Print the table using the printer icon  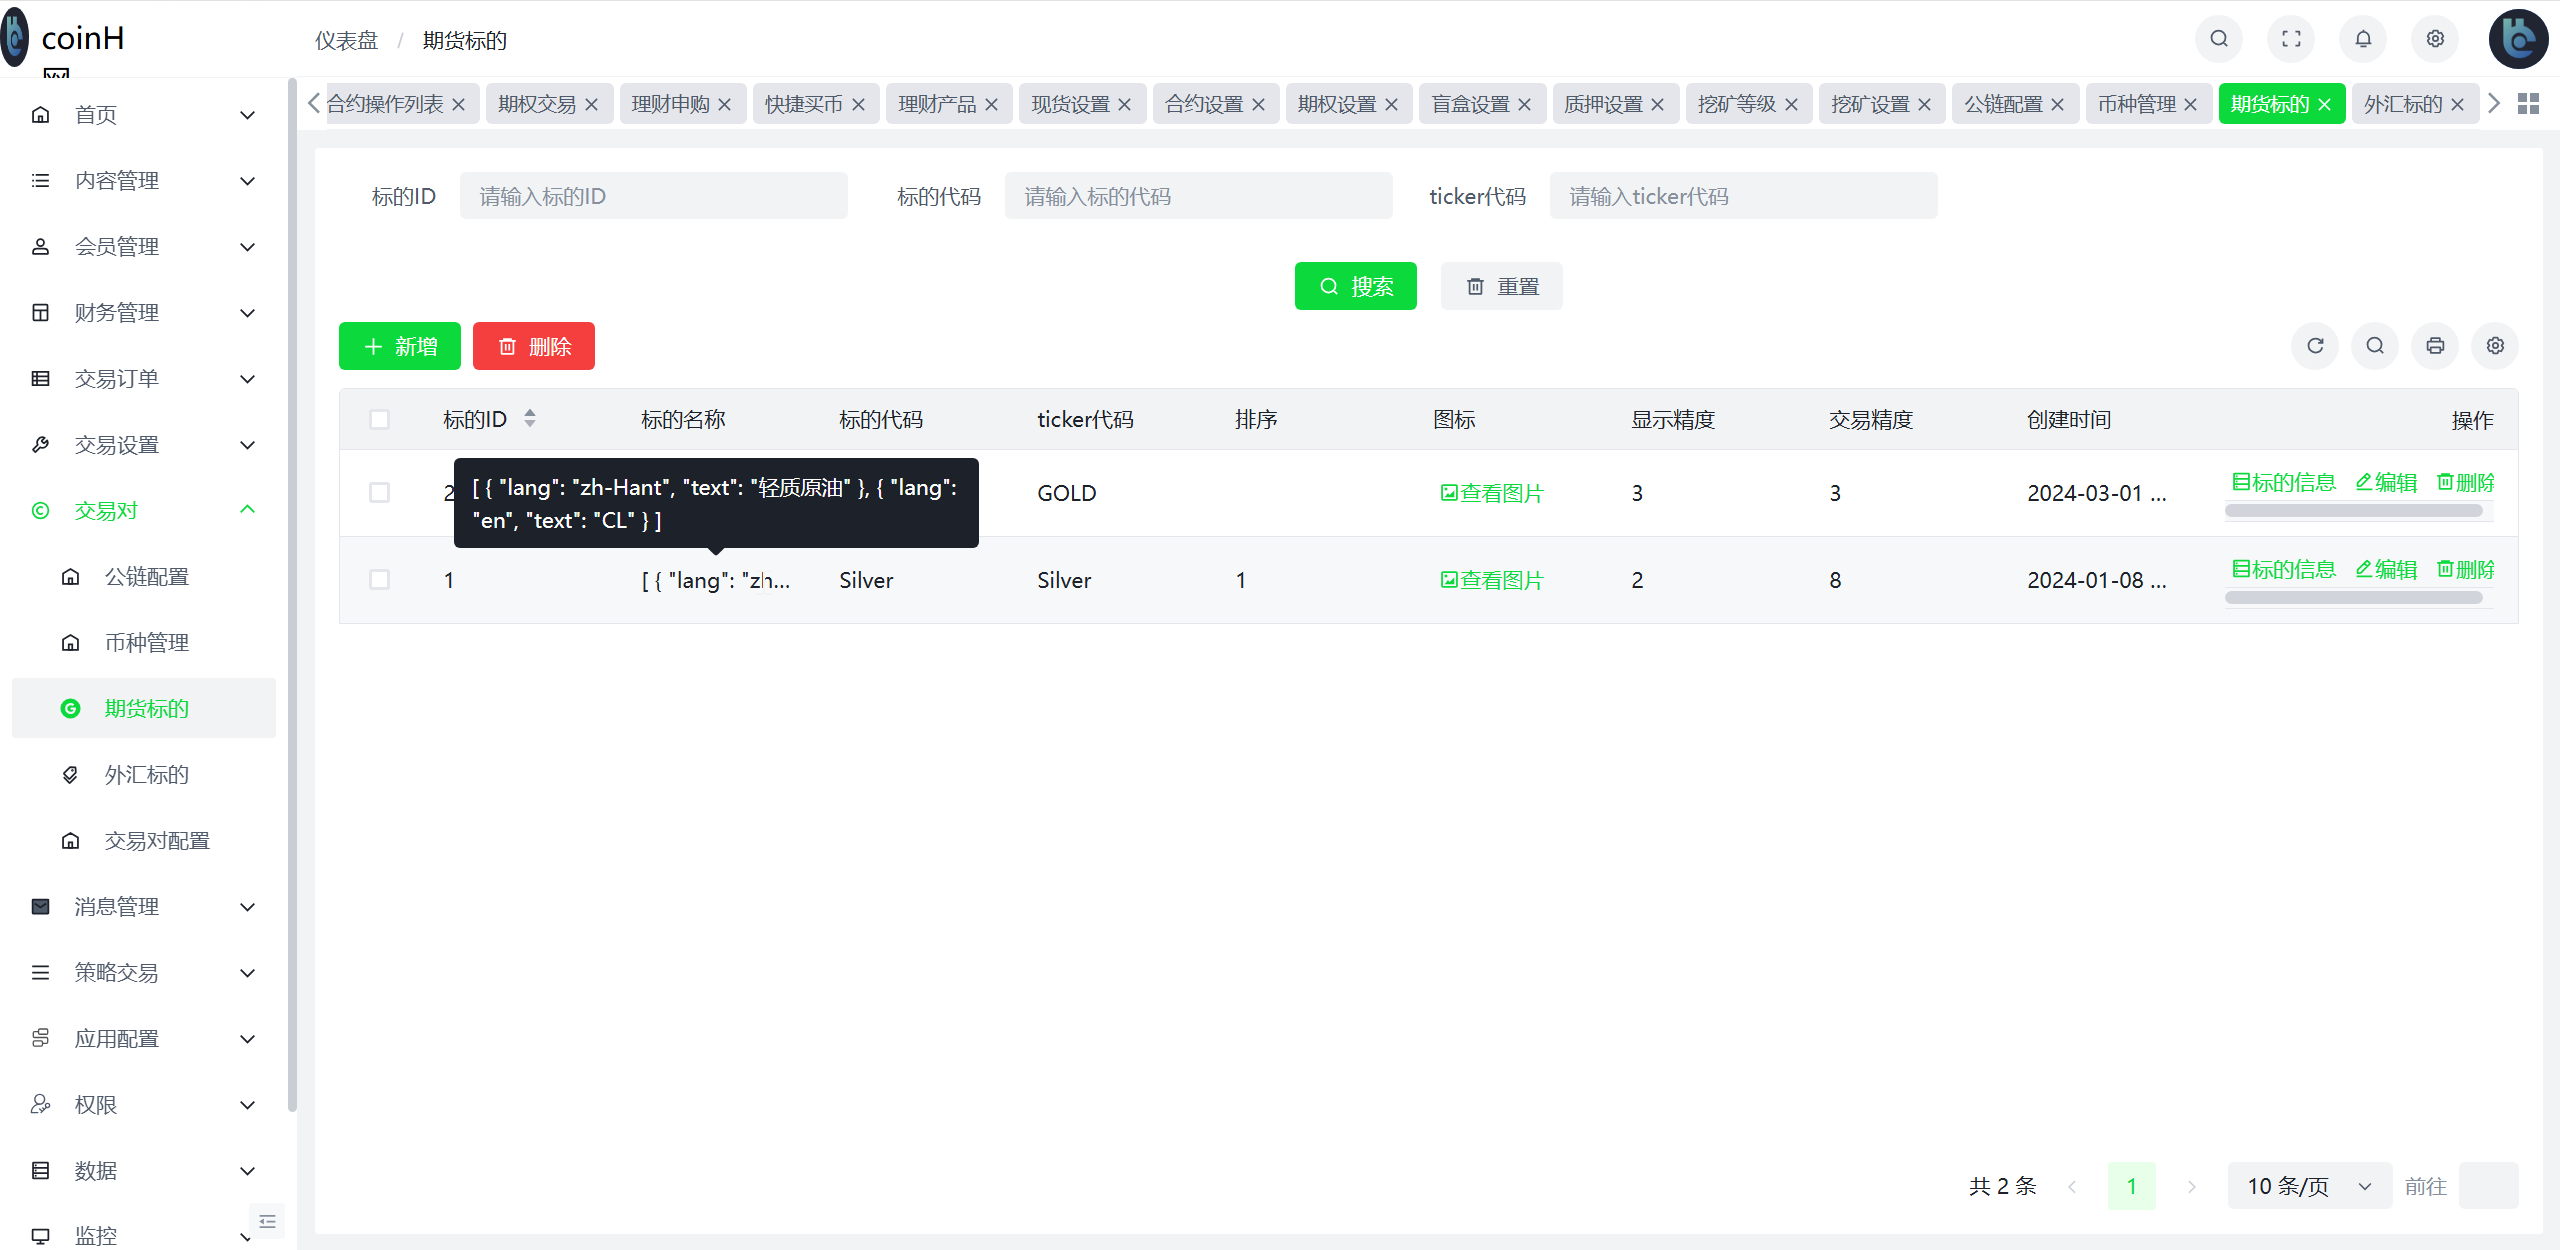[x=2435, y=345]
